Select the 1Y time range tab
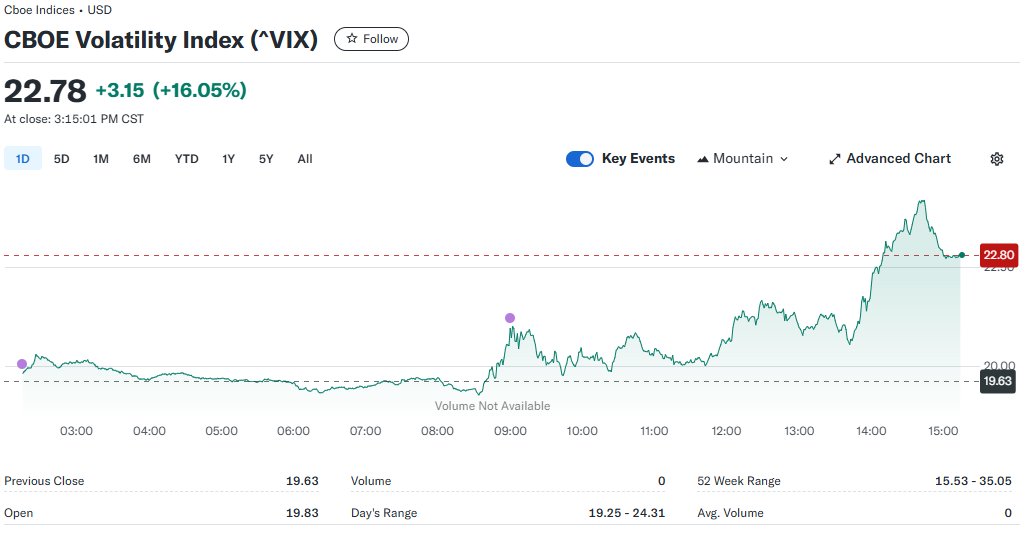This screenshot has height=543, width=1035. coord(228,159)
